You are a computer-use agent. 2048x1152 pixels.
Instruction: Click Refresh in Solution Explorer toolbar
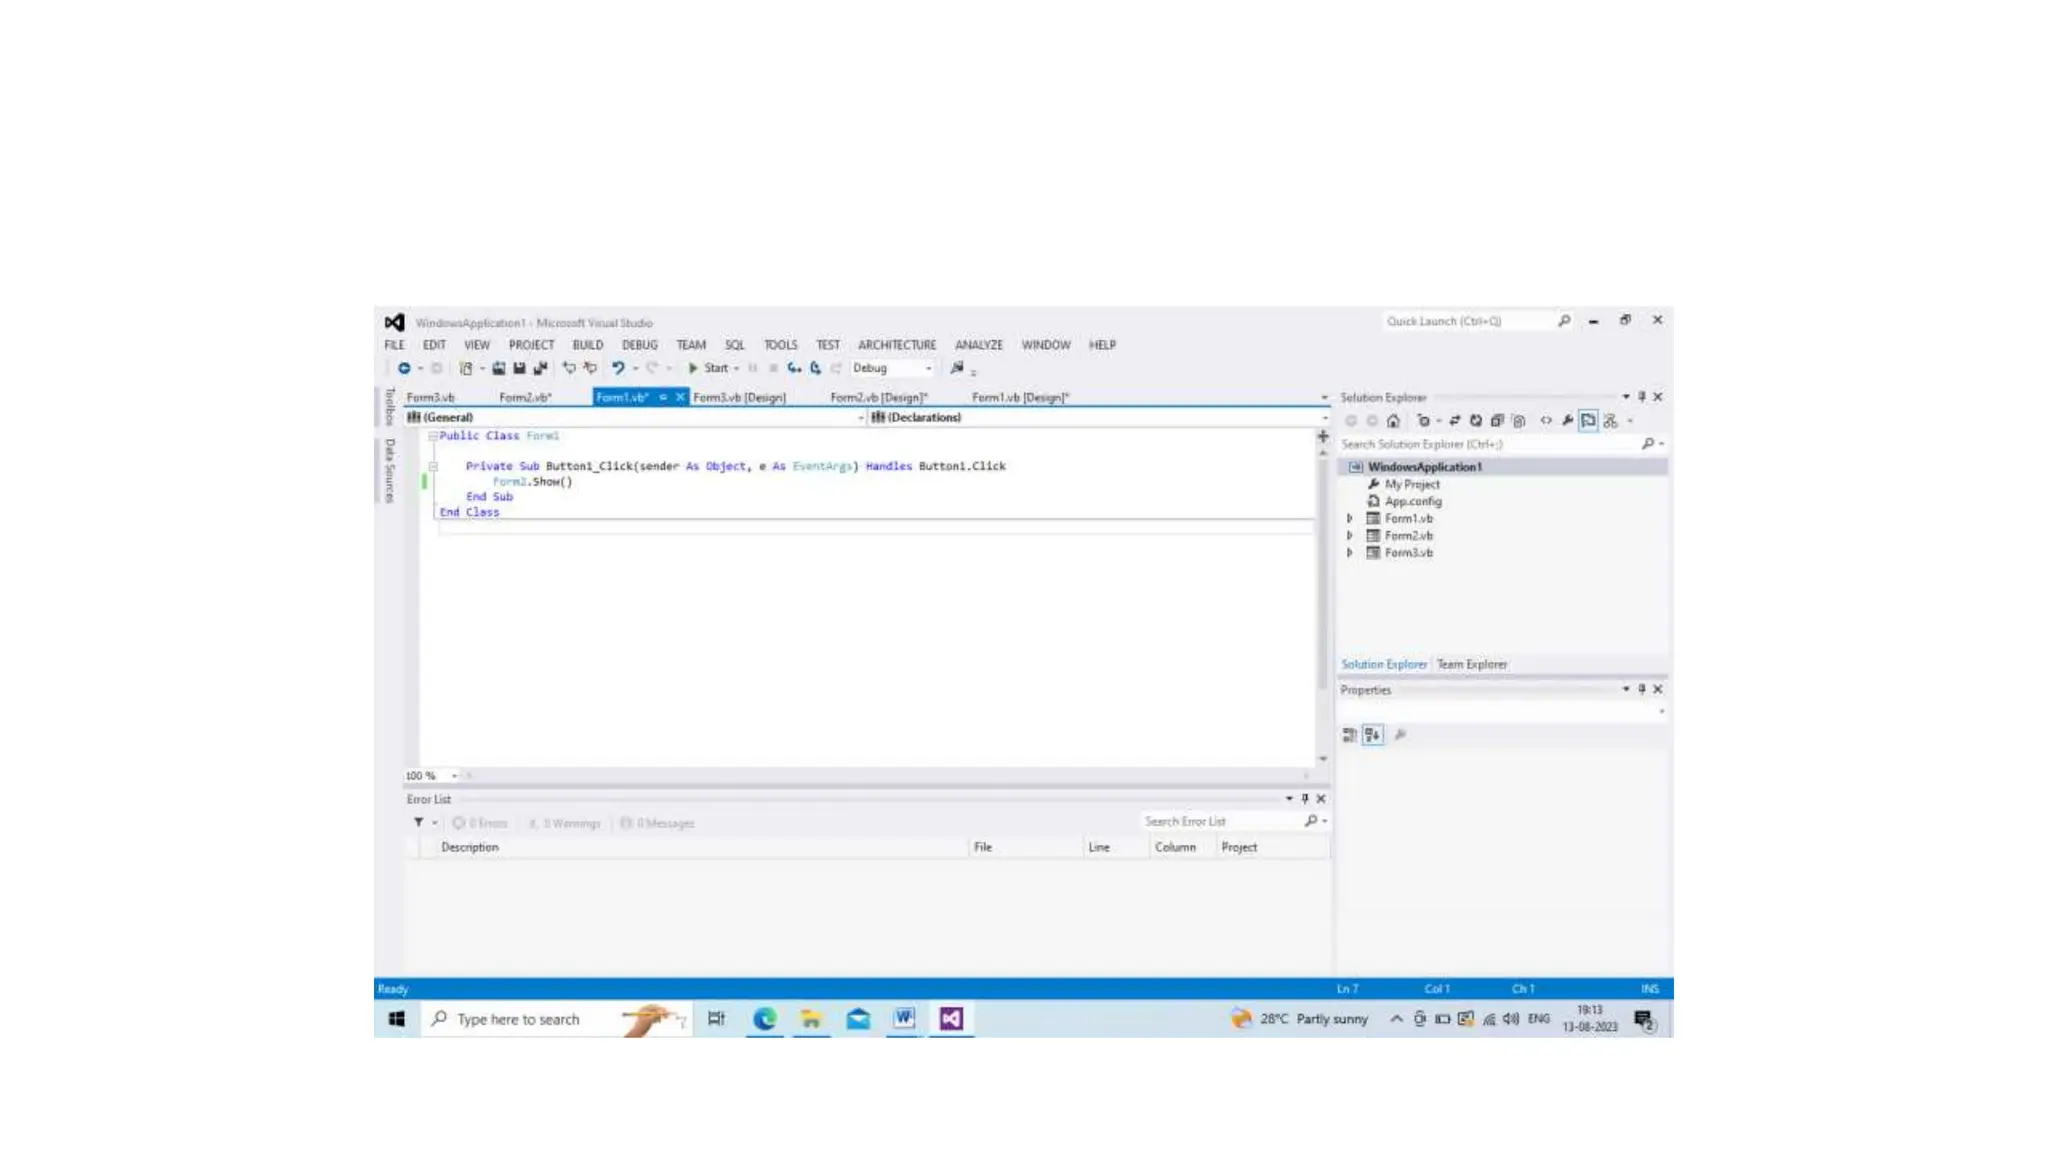pos(1475,421)
